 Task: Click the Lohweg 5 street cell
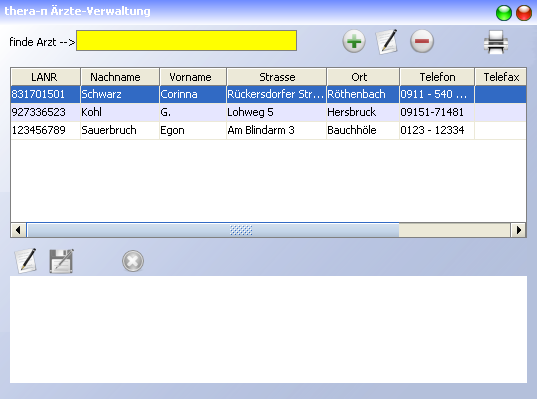[x=276, y=112]
